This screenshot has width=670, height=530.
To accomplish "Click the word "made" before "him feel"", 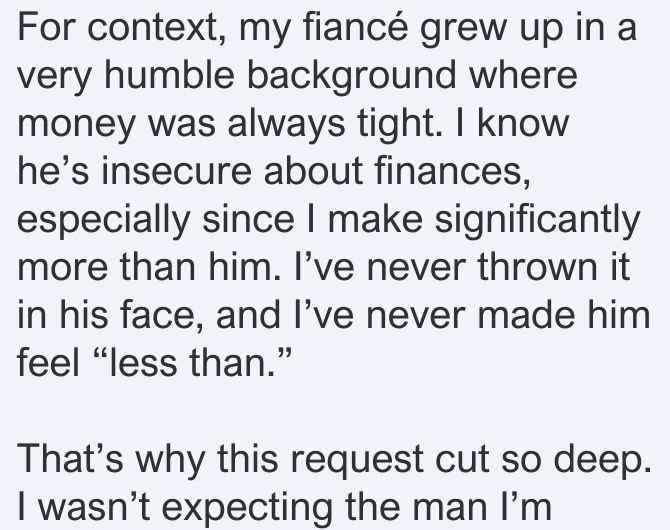I will point(528,315).
